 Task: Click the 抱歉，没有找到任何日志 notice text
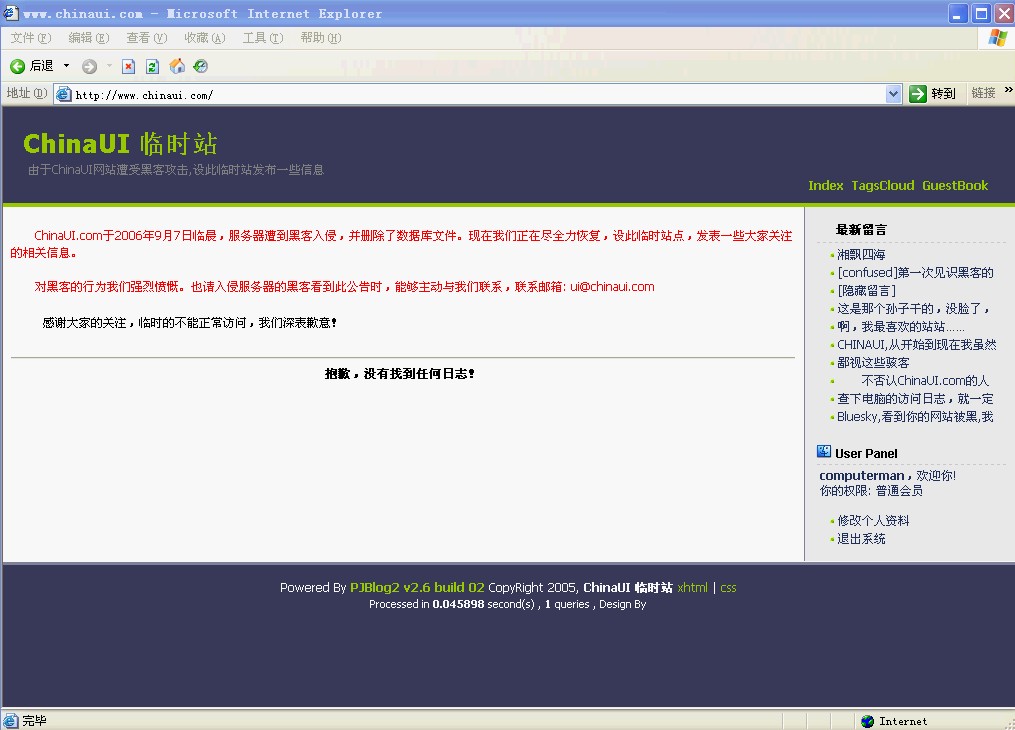[x=399, y=373]
